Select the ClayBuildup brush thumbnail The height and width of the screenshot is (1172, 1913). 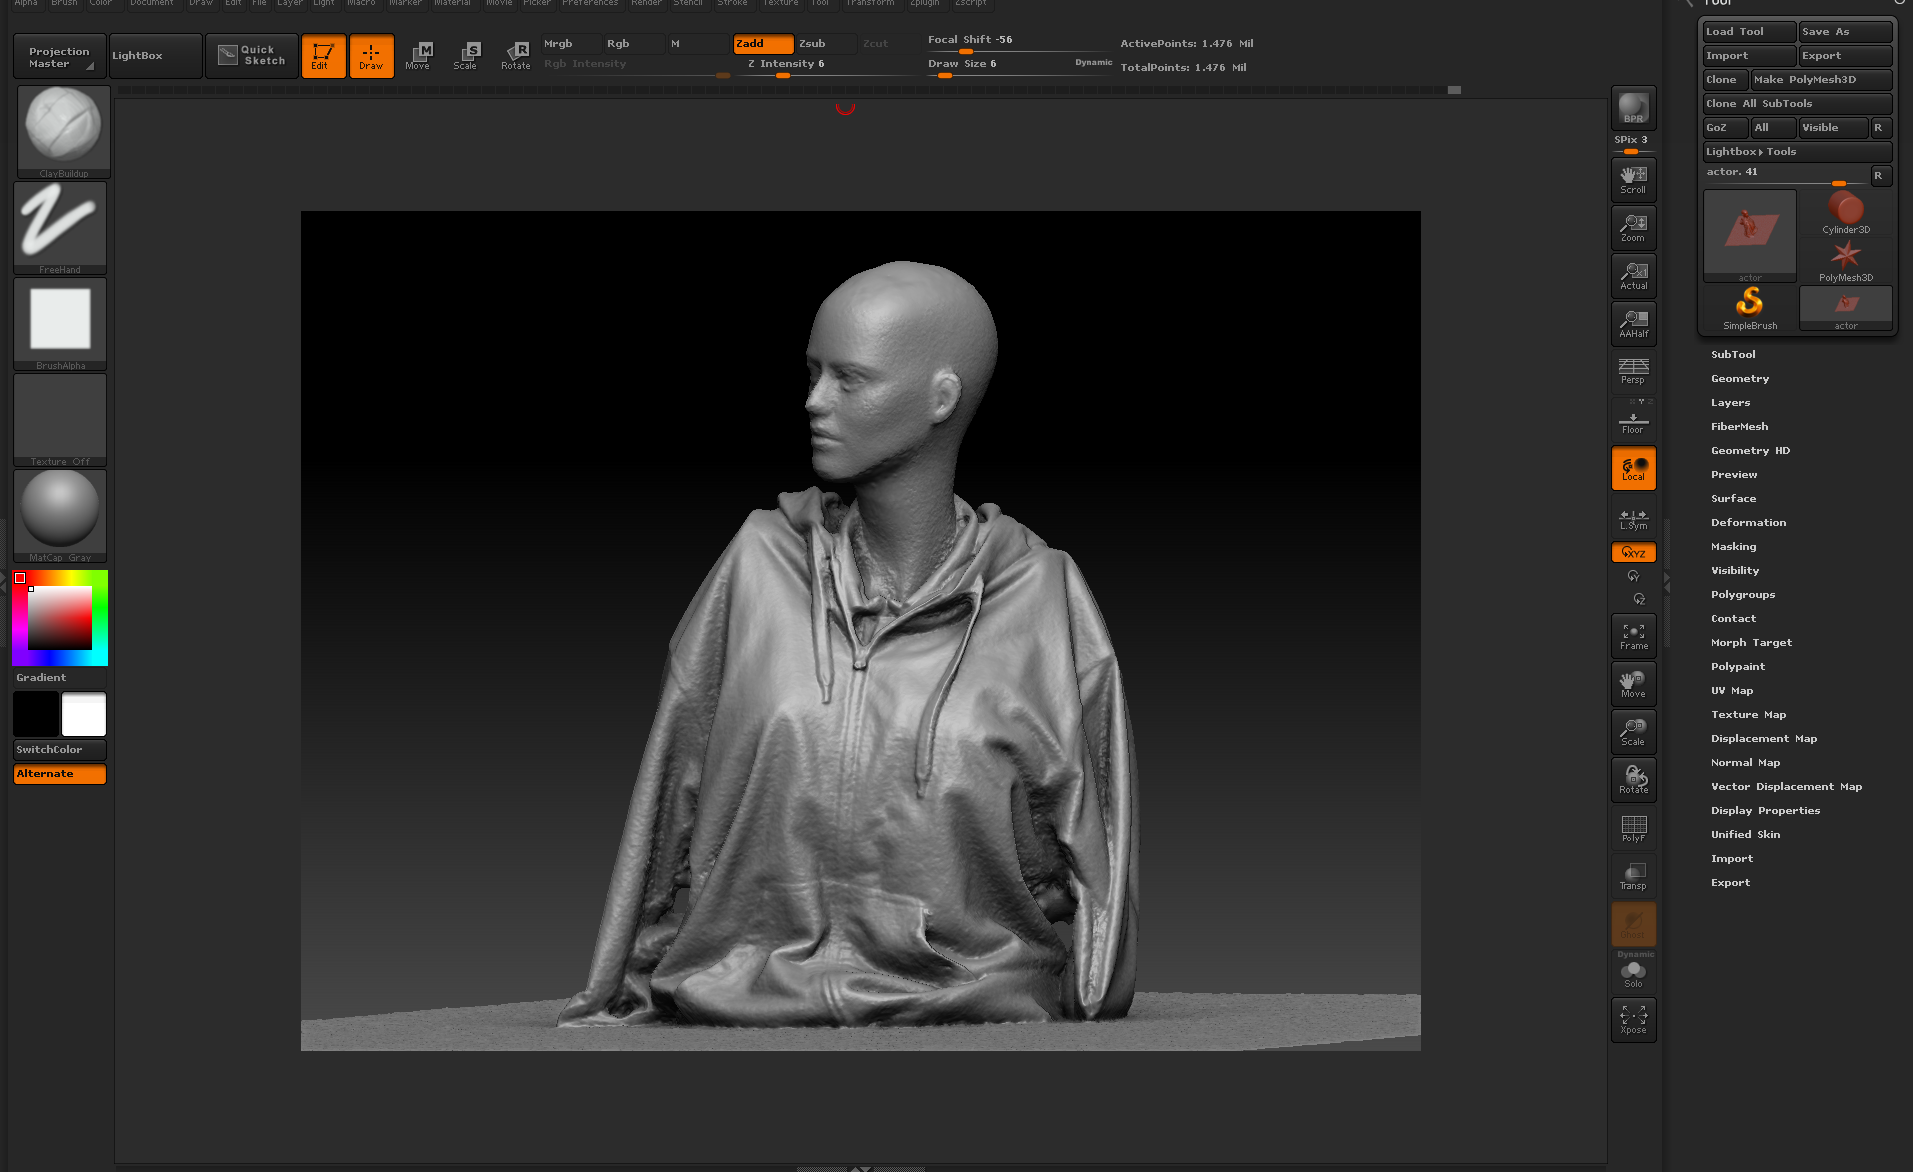(x=63, y=131)
